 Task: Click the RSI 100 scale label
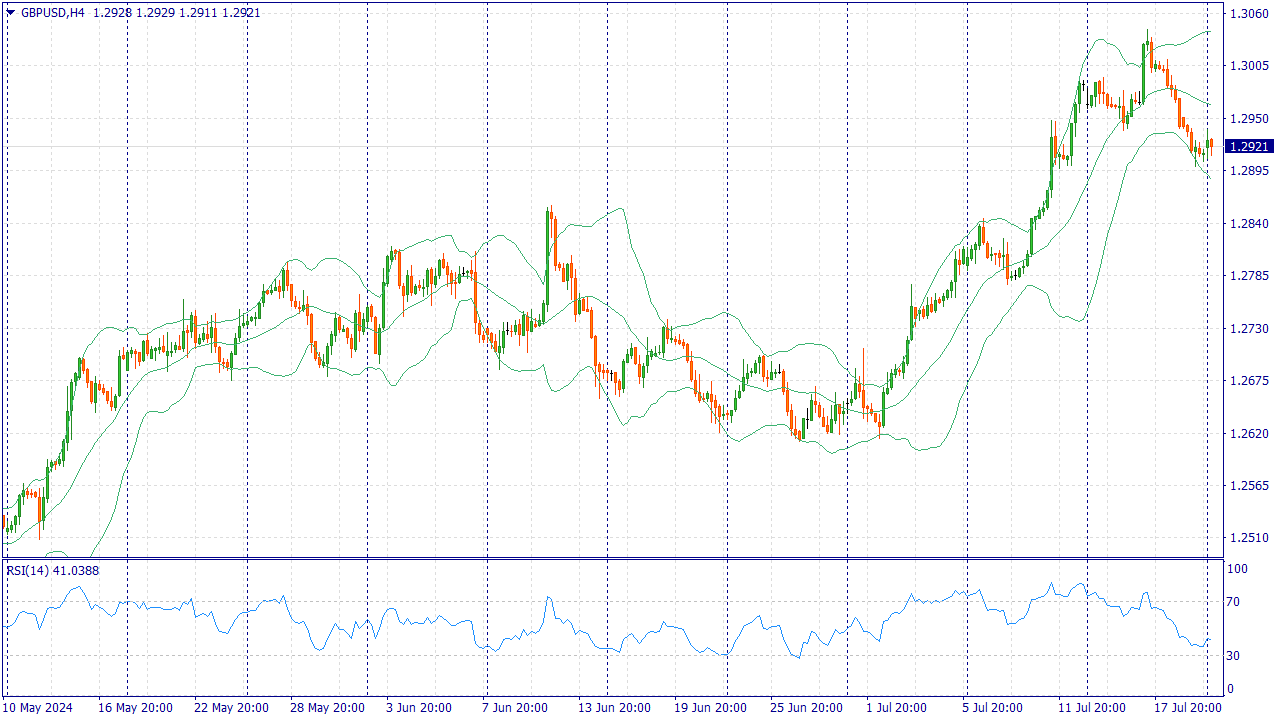tap(1237, 569)
